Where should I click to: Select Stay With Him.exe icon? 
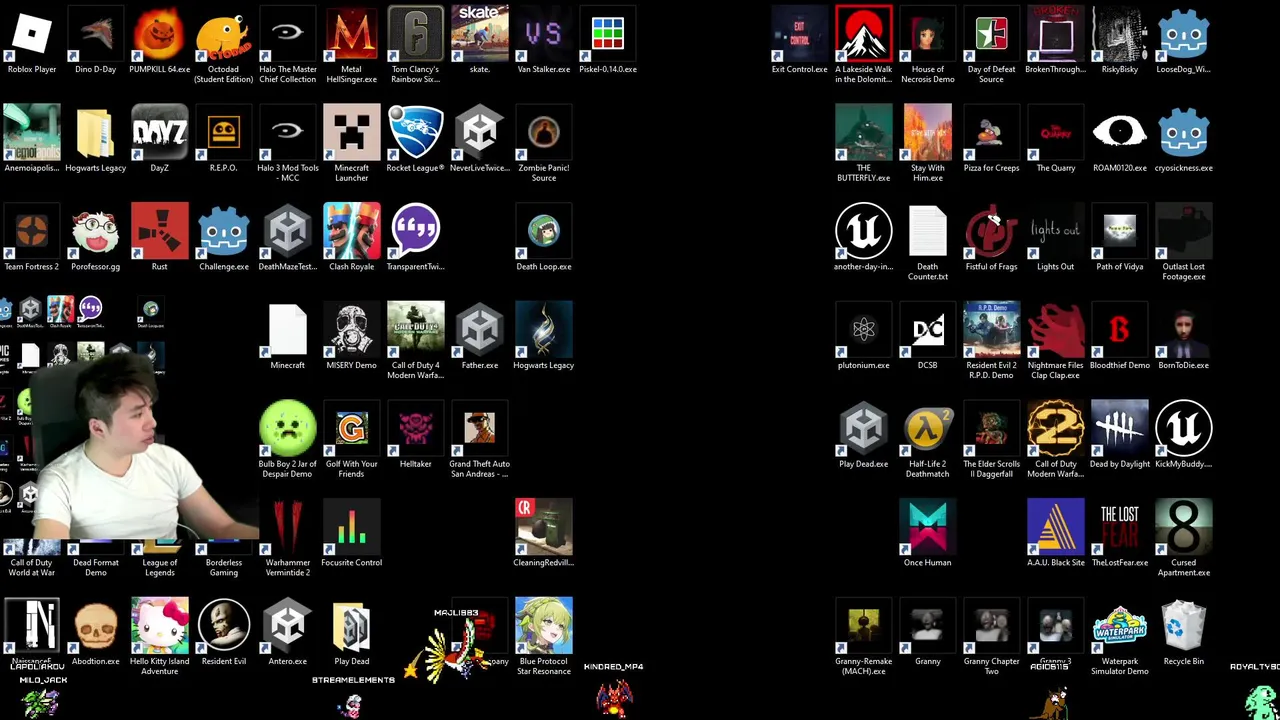pos(928,132)
